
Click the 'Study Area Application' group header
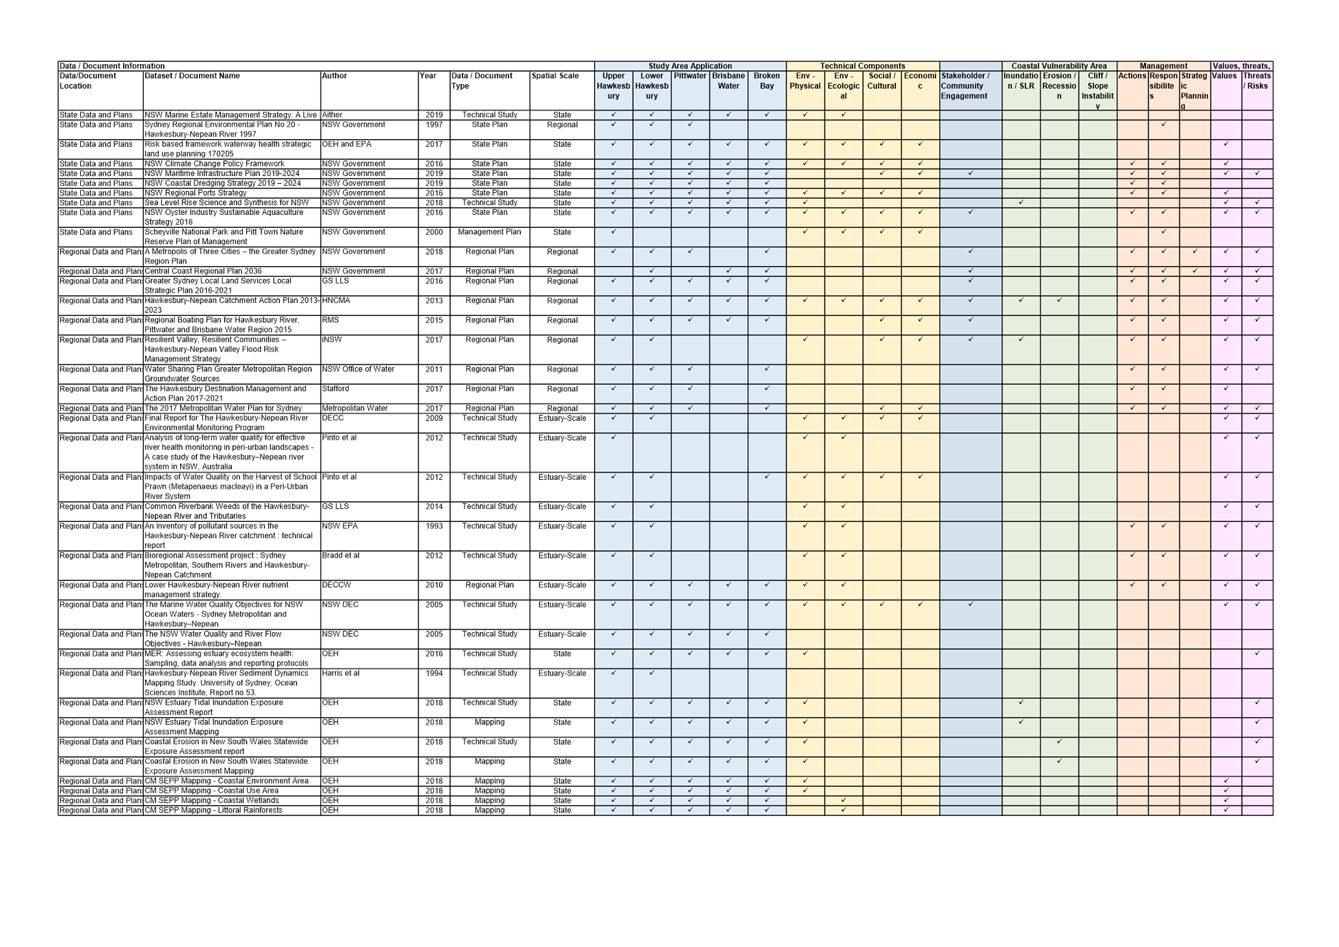pyautogui.click(x=690, y=66)
